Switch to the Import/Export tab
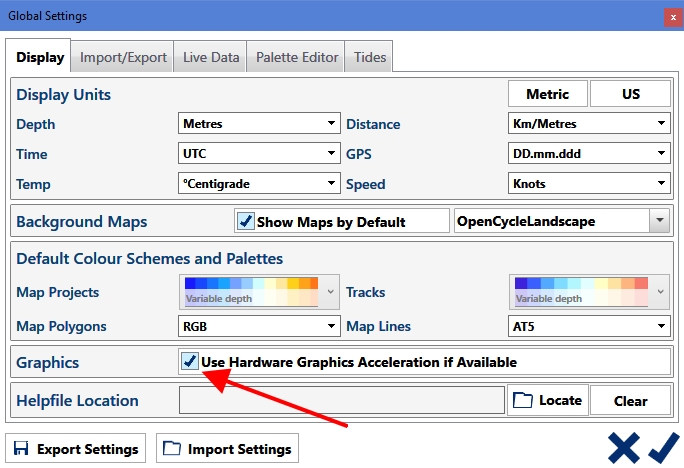Image resolution: width=684 pixels, height=468 pixels. click(x=123, y=57)
